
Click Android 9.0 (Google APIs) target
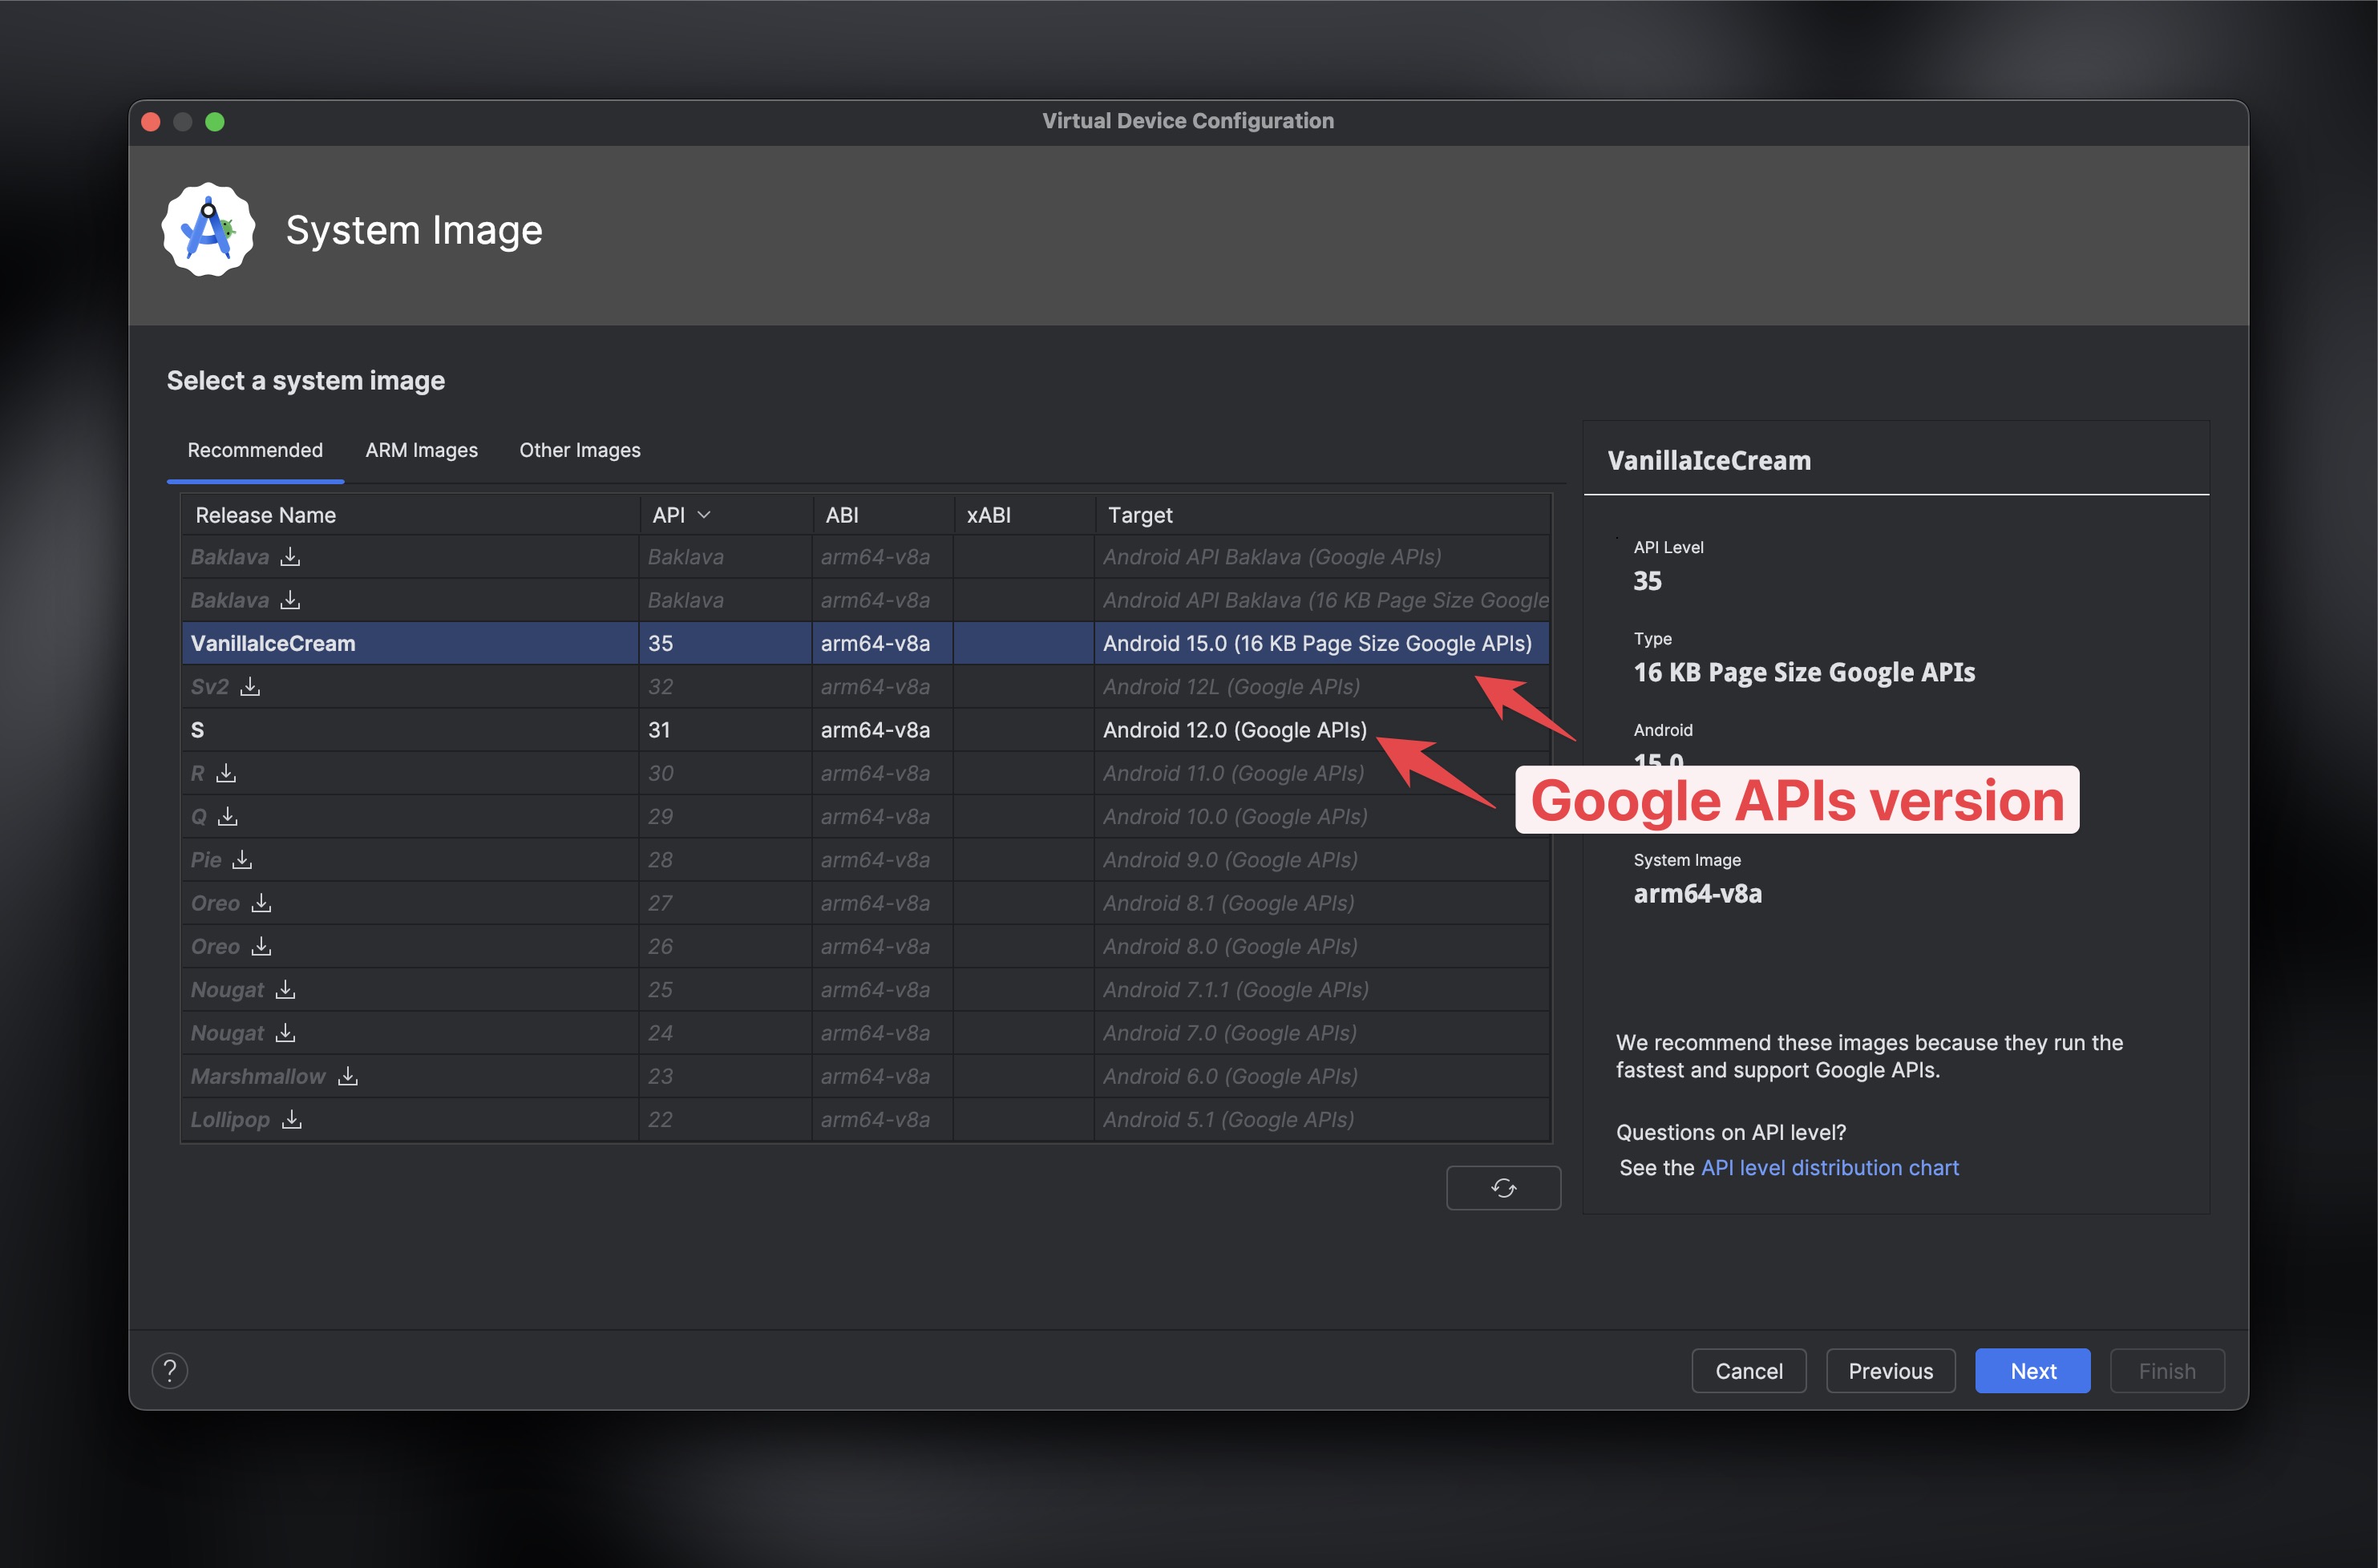coord(1230,859)
